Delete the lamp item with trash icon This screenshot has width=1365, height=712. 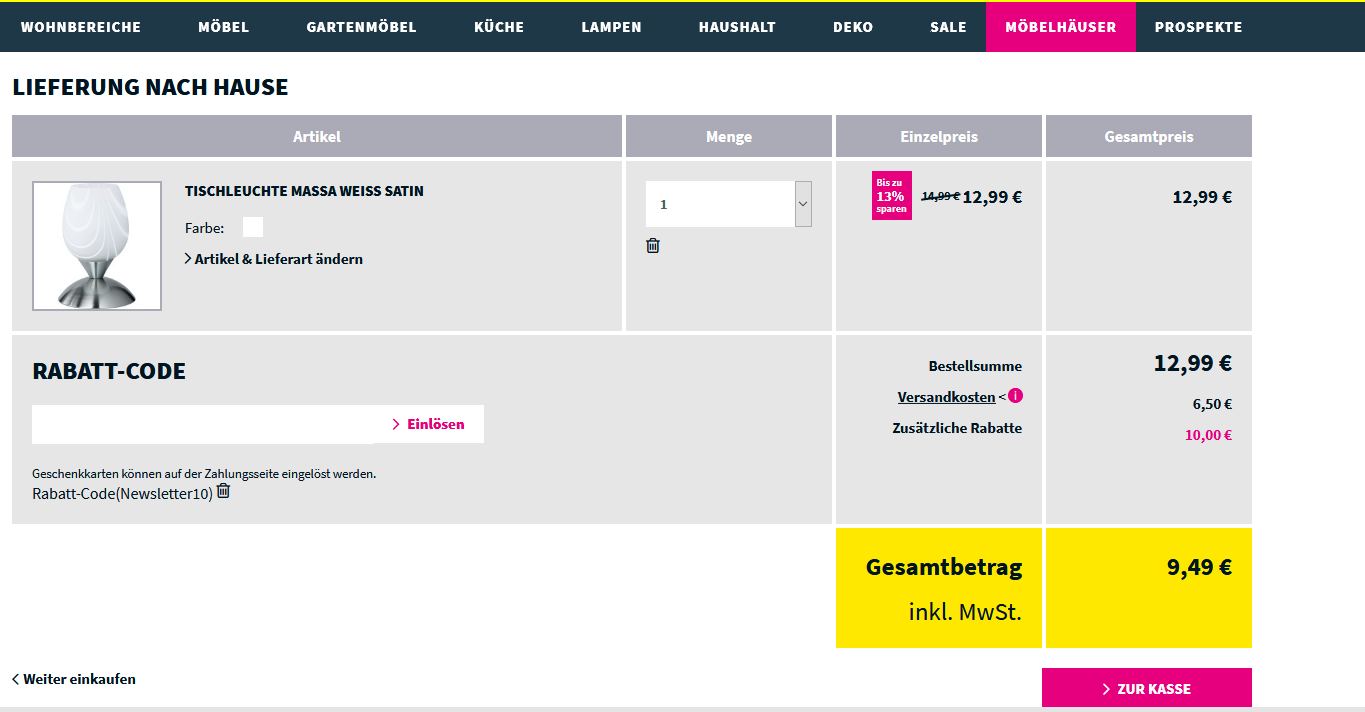(653, 246)
